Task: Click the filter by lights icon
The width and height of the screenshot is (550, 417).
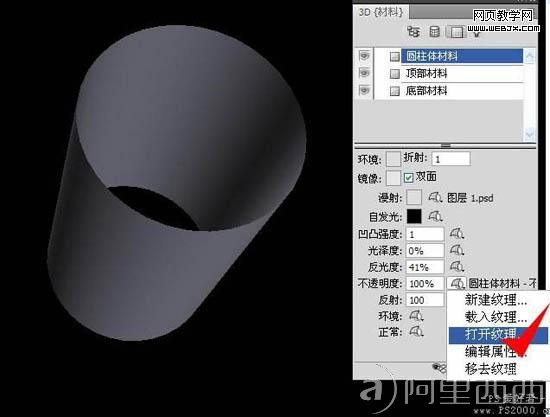Action: pyautogui.click(x=477, y=34)
